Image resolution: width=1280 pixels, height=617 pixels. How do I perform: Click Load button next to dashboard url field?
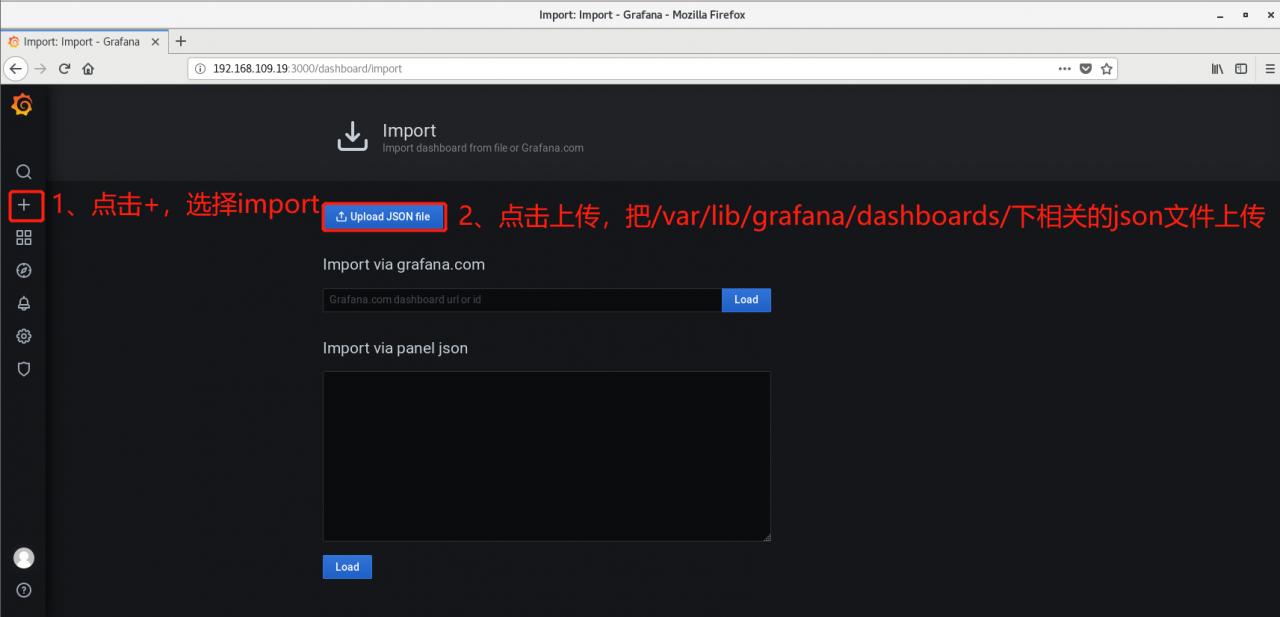point(746,300)
